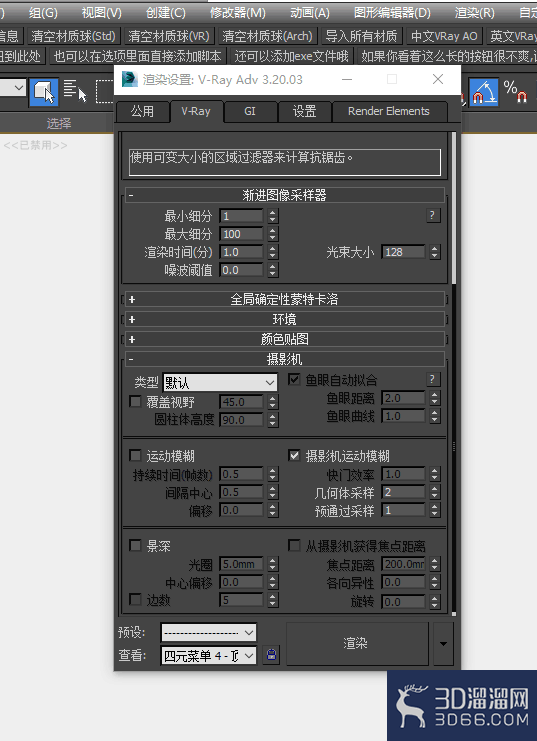This screenshot has width=537, height=741.
Task: Expand the 全局确定性蒙特卡洛 rollout
Action: point(285,299)
